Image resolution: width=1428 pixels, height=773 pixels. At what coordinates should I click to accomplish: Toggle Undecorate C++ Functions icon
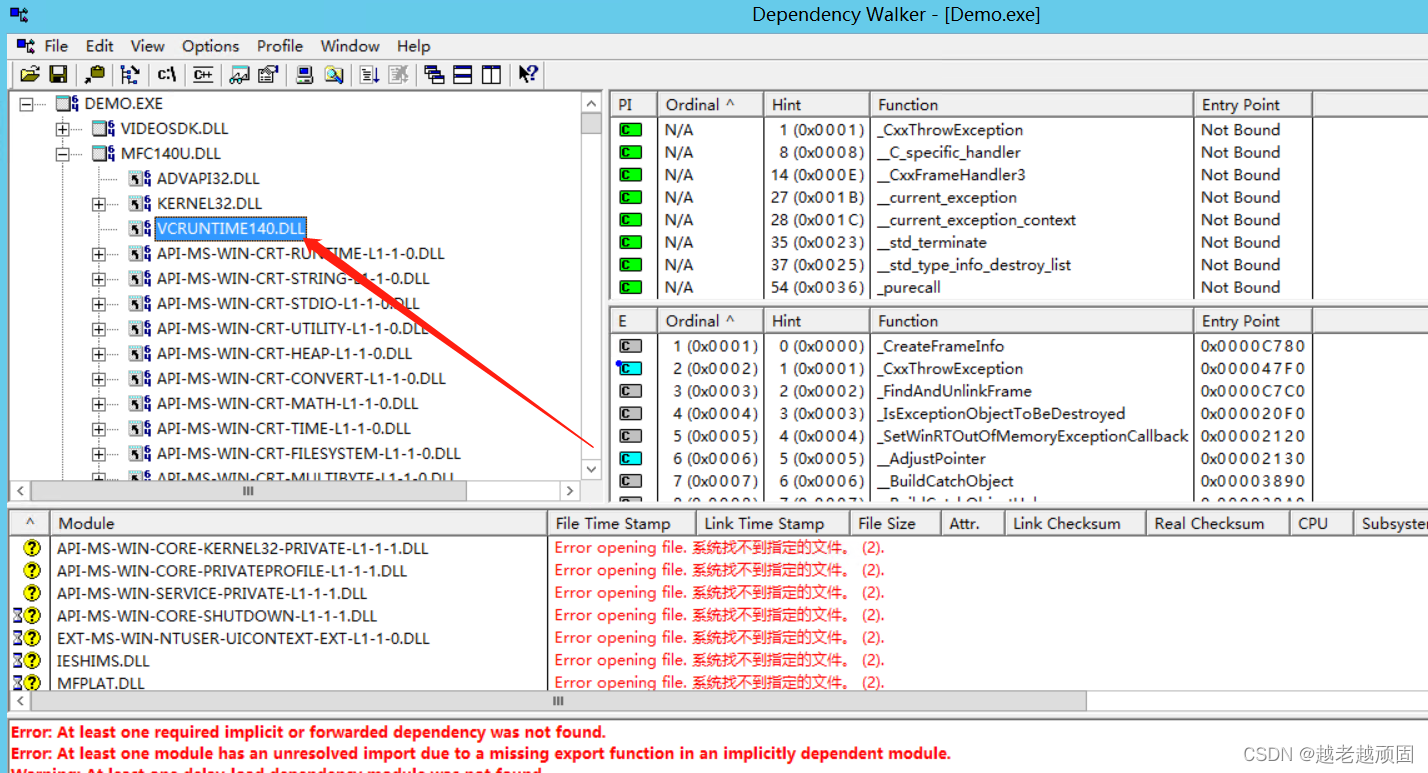(200, 74)
